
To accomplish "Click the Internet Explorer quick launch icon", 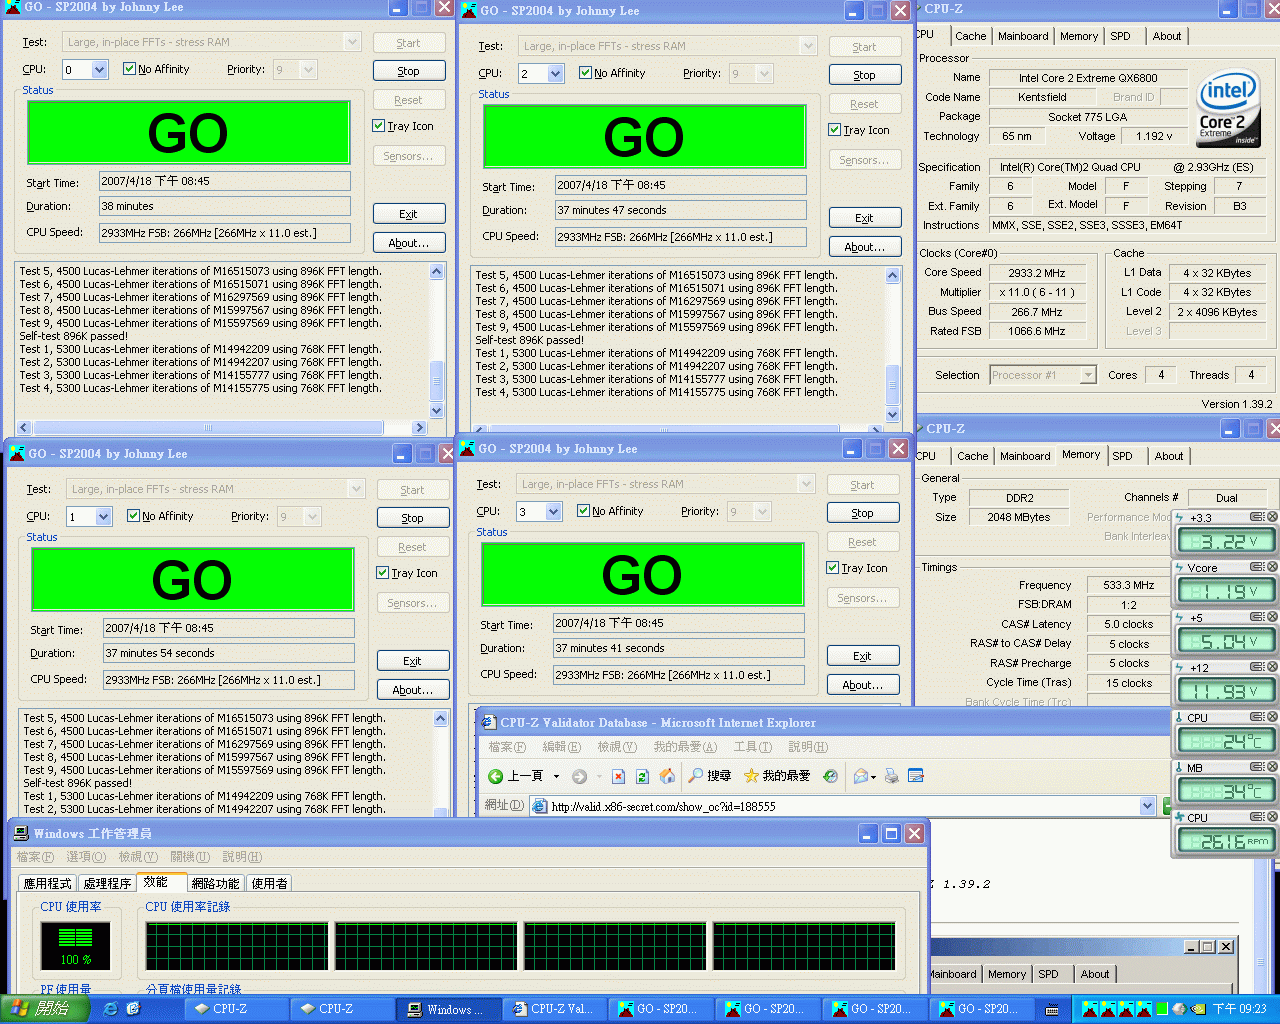I will (x=110, y=1009).
